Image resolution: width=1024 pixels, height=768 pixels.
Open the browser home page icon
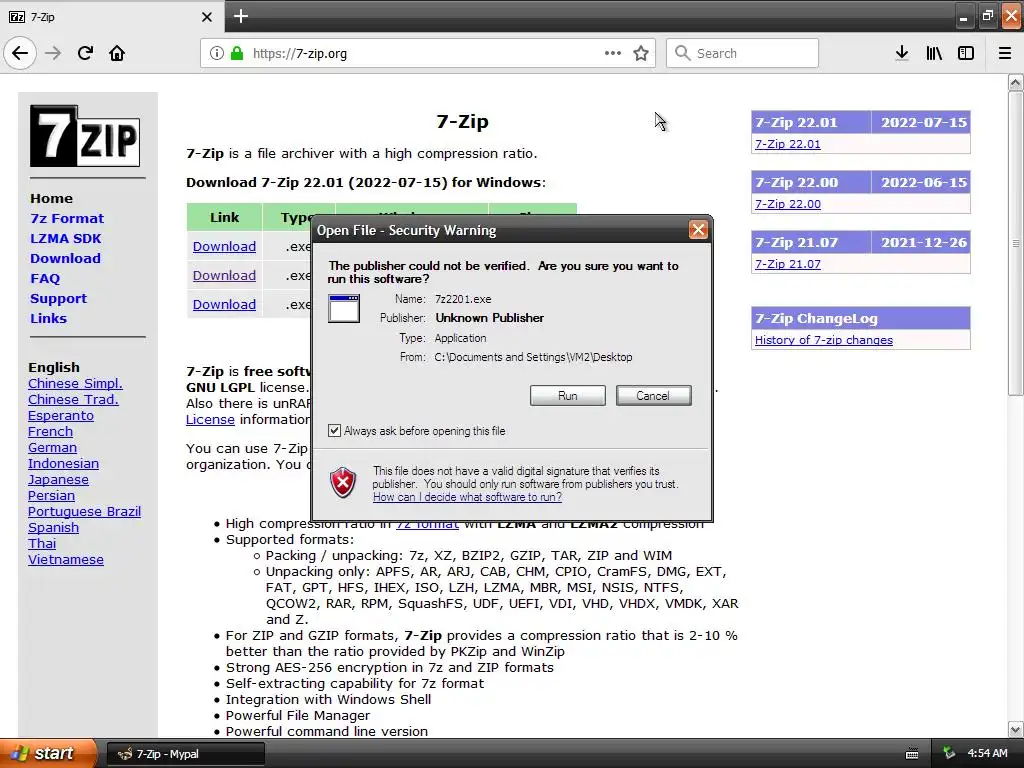(x=117, y=53)
